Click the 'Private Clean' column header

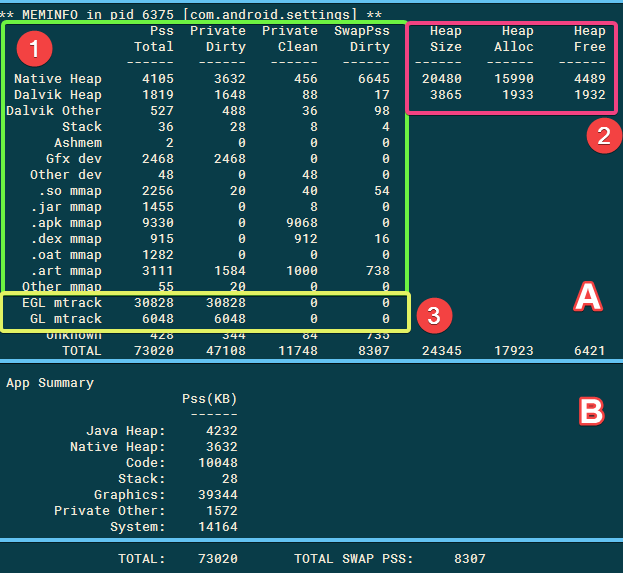290,39
